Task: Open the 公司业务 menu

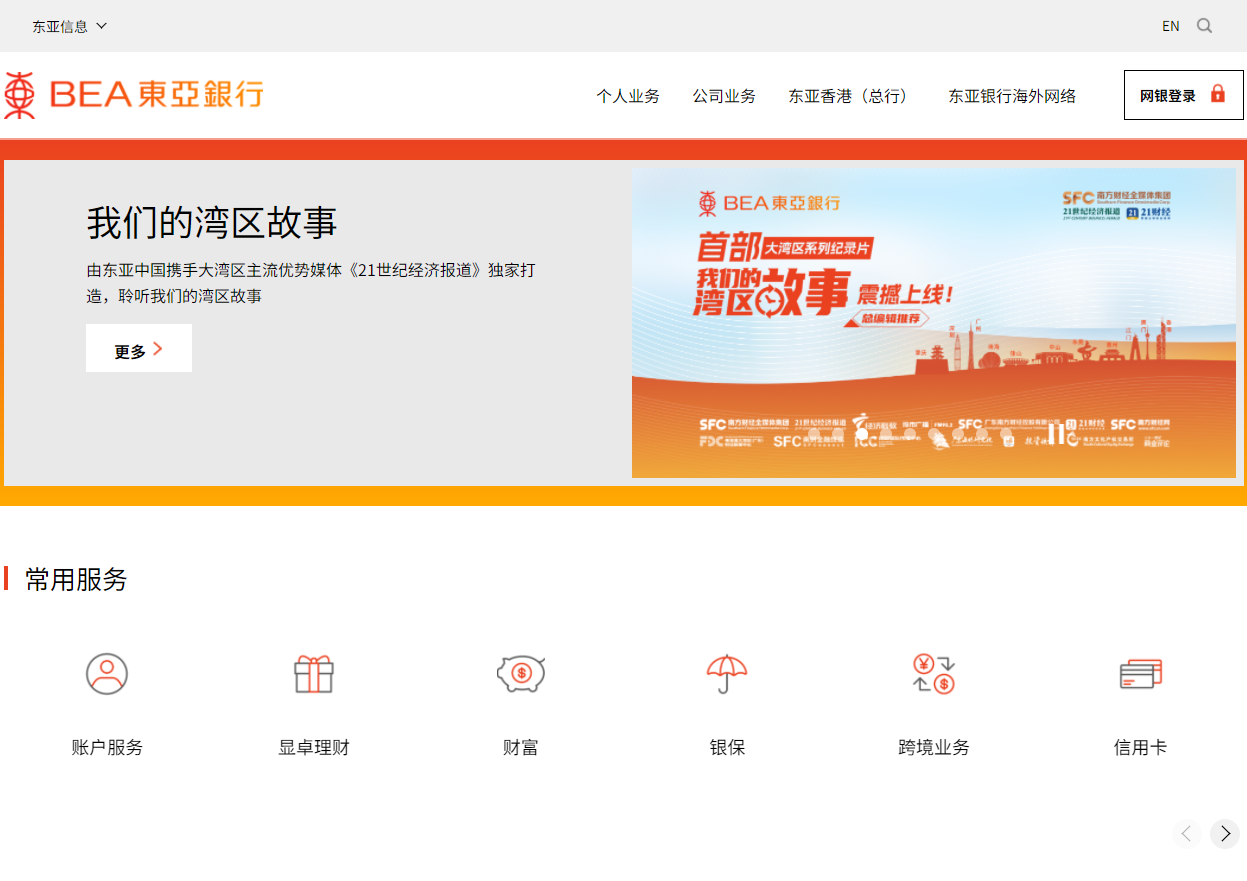Action: pyautogui.click(x=724, y=96)
